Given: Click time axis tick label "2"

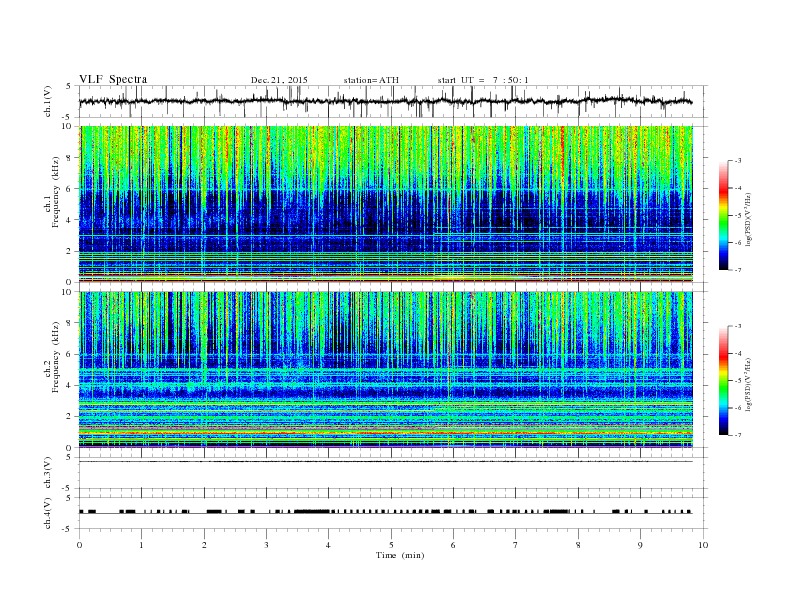Looking at the screenshot, I should pos(204,545).
